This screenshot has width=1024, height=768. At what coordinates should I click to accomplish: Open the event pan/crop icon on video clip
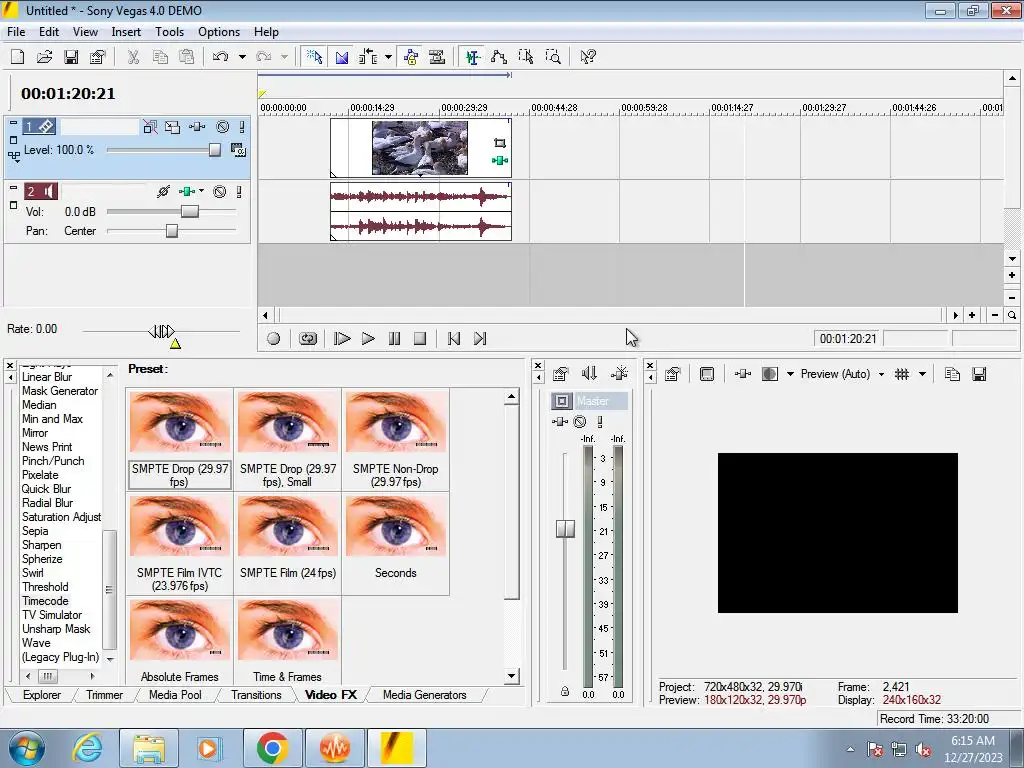click(x=499, y=144)
